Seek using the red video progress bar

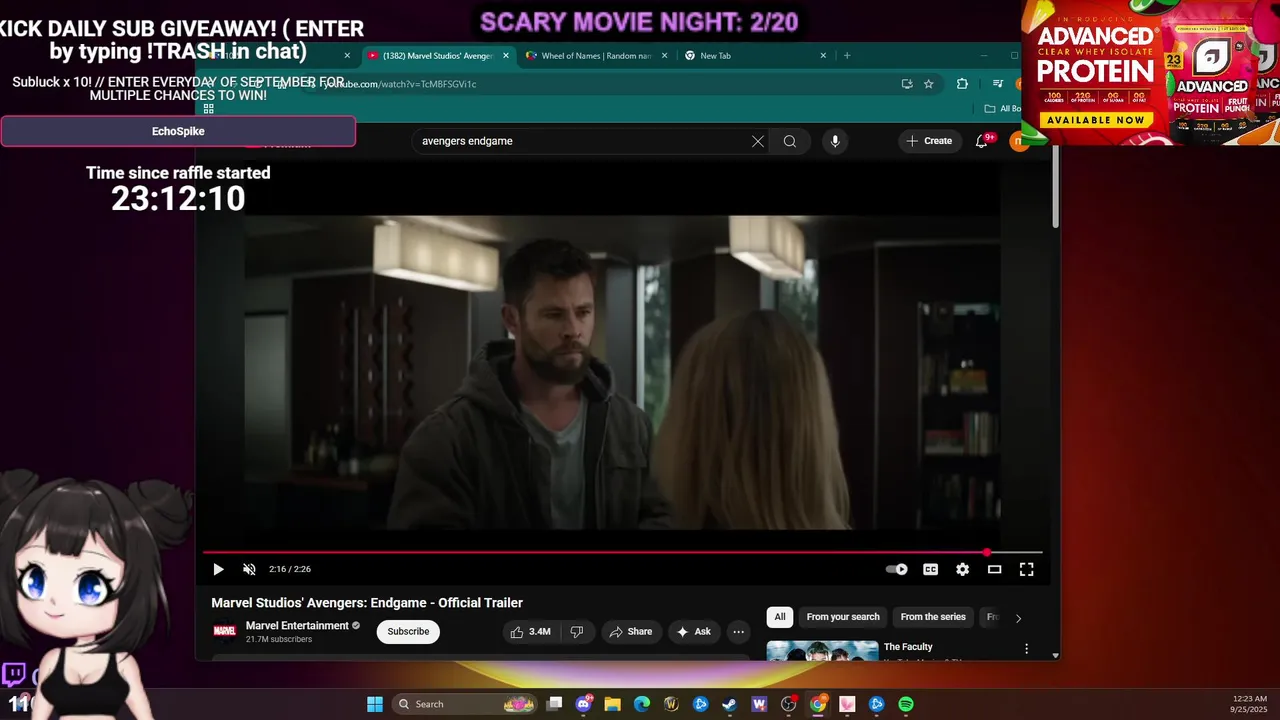622,552
